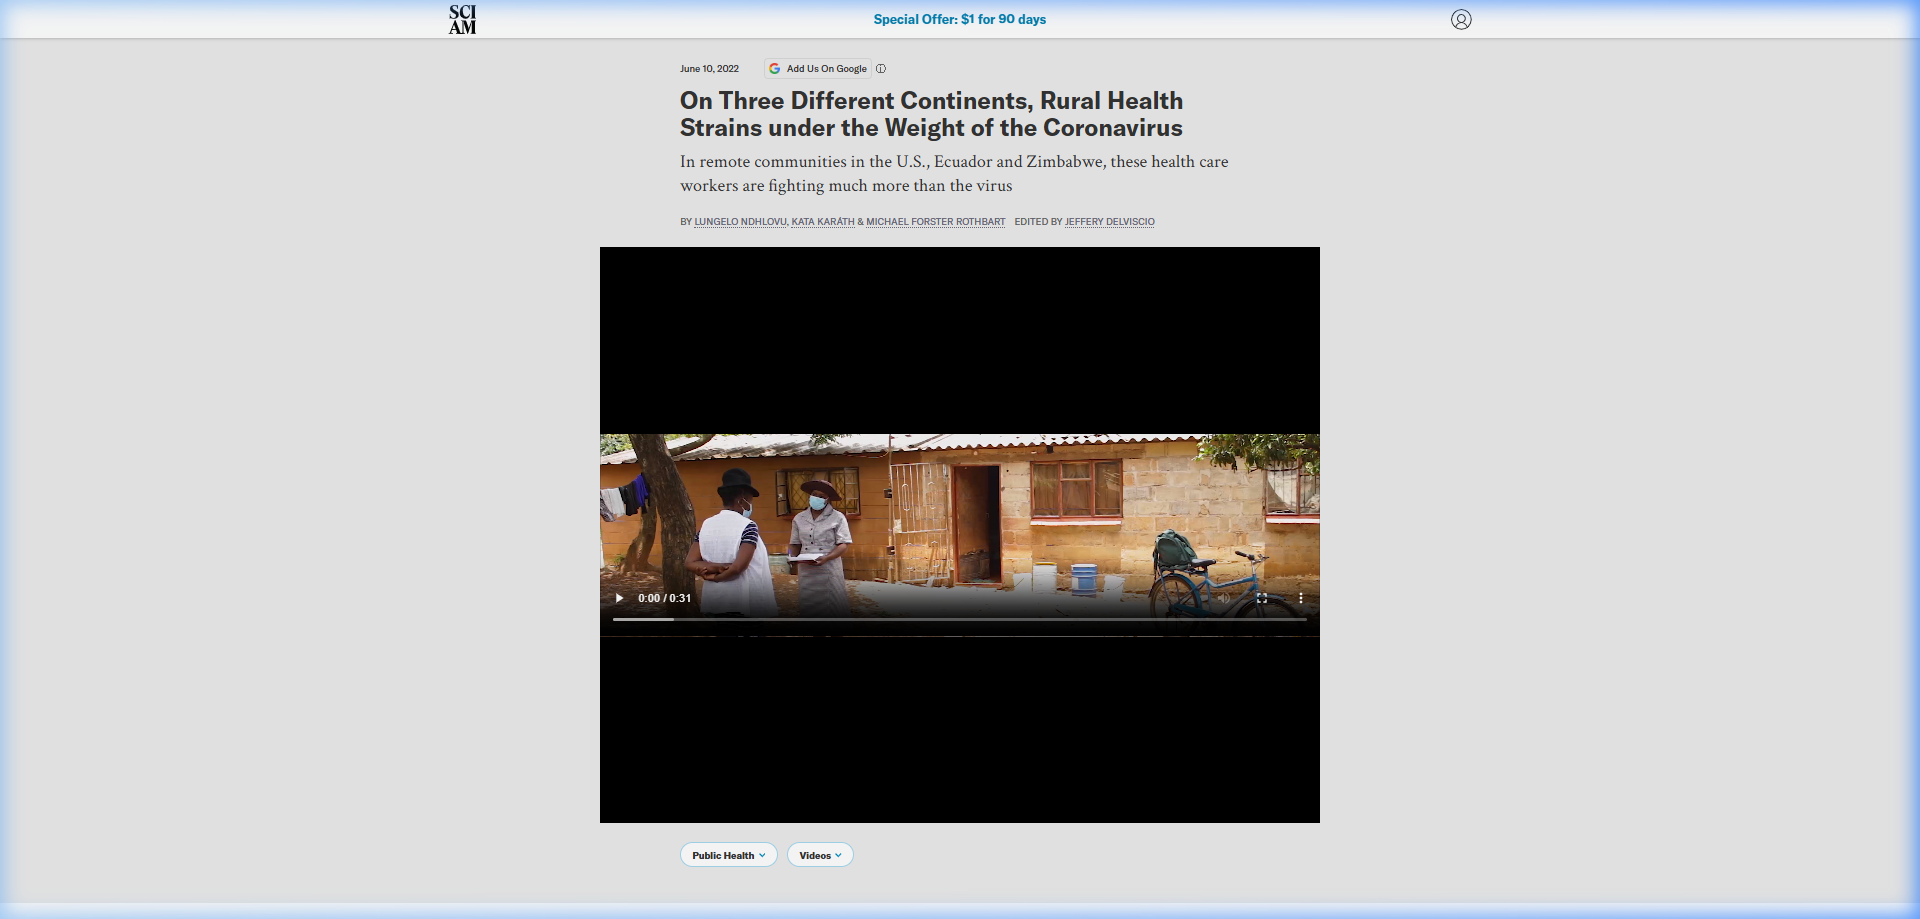The height and width of the screenshot is (919, 1920).
Task: Expand the Videos topic dropdown
Action: tap(820, 855)
